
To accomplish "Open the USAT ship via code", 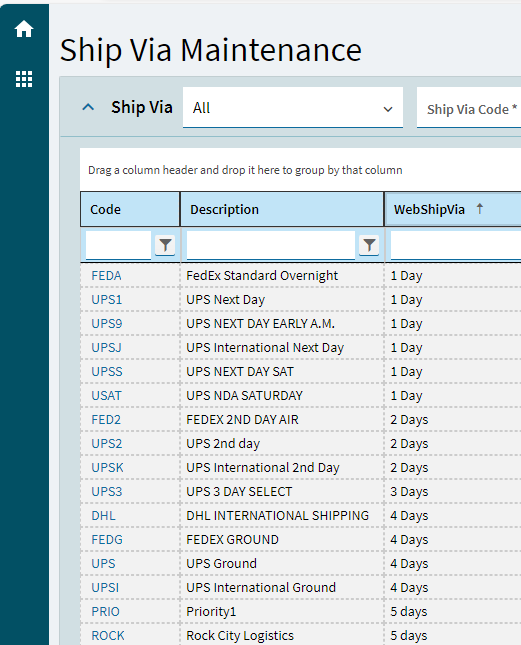I will point(107,396).
